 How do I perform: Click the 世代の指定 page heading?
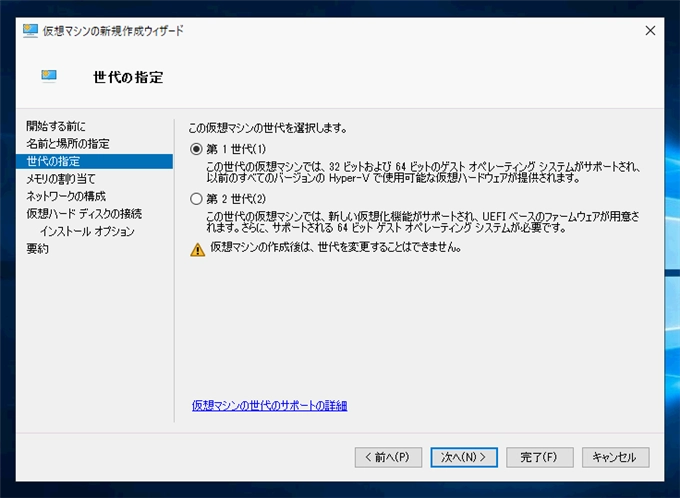tap(128, 78)
